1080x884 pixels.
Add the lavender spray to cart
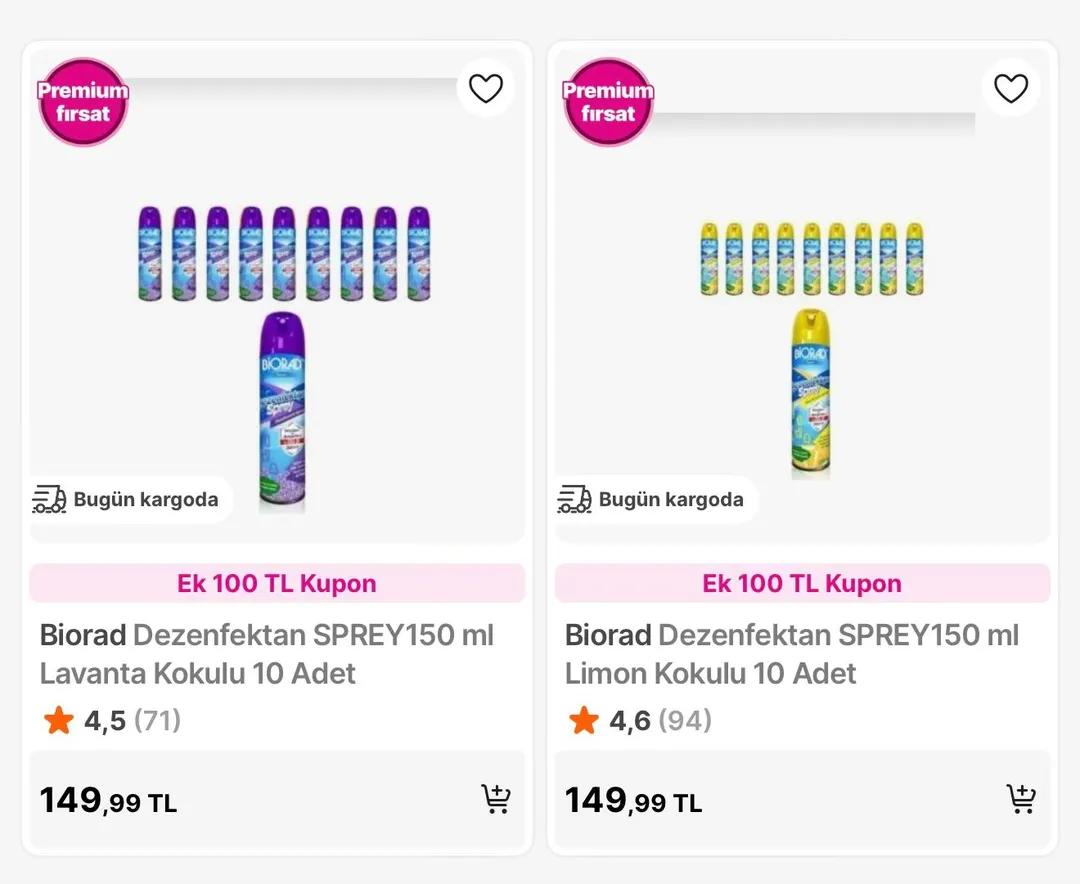click(x=496, y=799)
